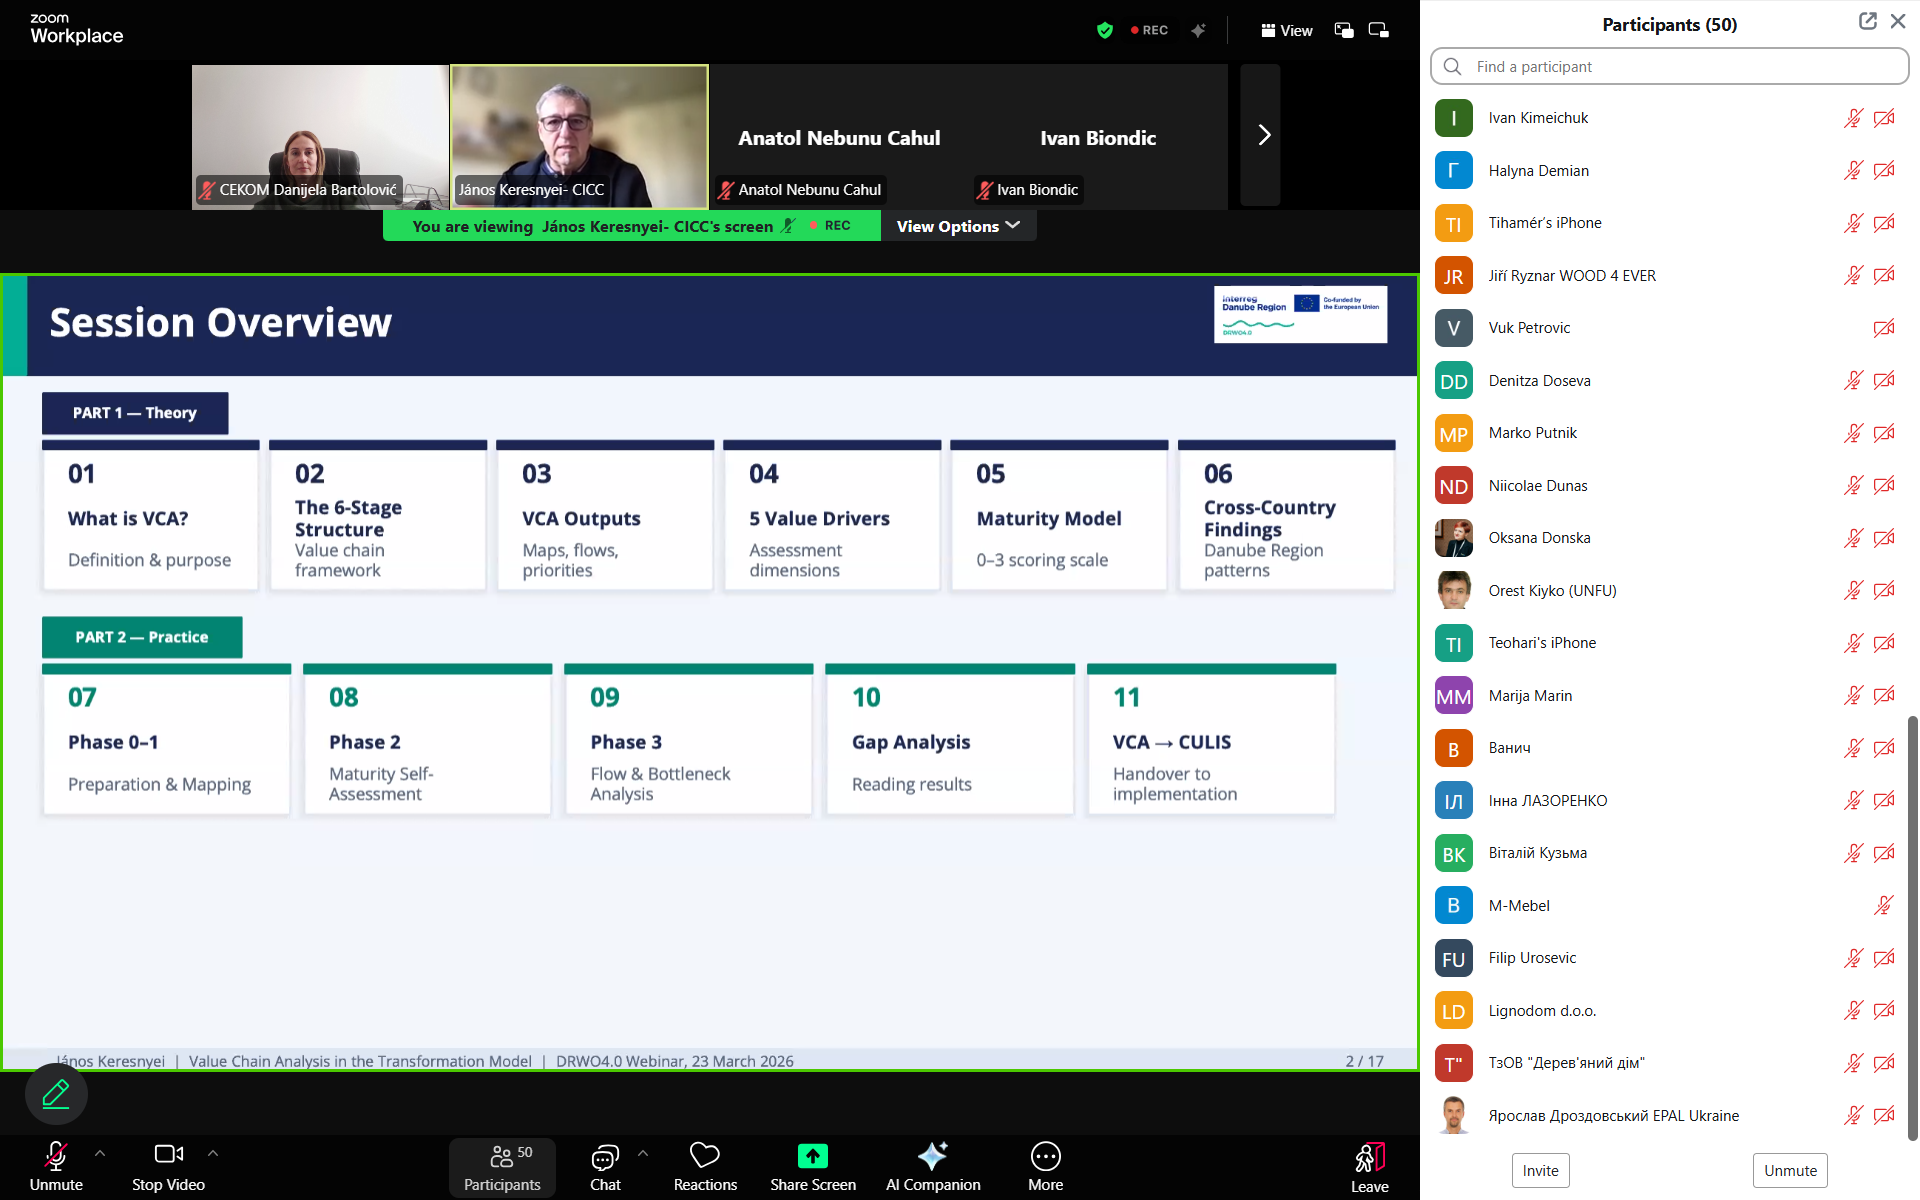This screenshot has height=1200, width=1920.
Task: Click the AI Companion sparkle icon
Action: pyautogui.click(x=932, y=1156)
